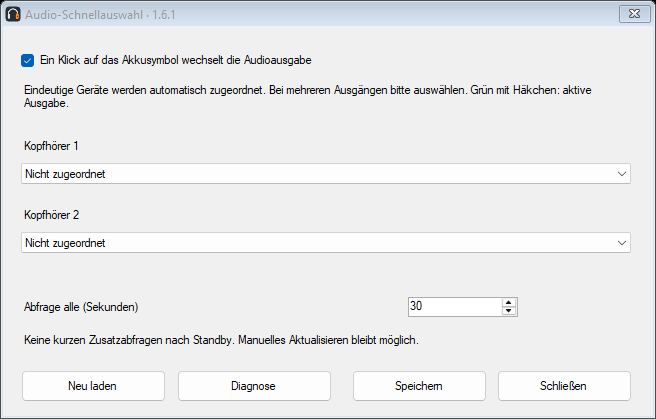
Task: Click the 'Keine kurzen Zusatzabfragen nach Standby' text
Action: pyautogui.click(x=128, y=340)
